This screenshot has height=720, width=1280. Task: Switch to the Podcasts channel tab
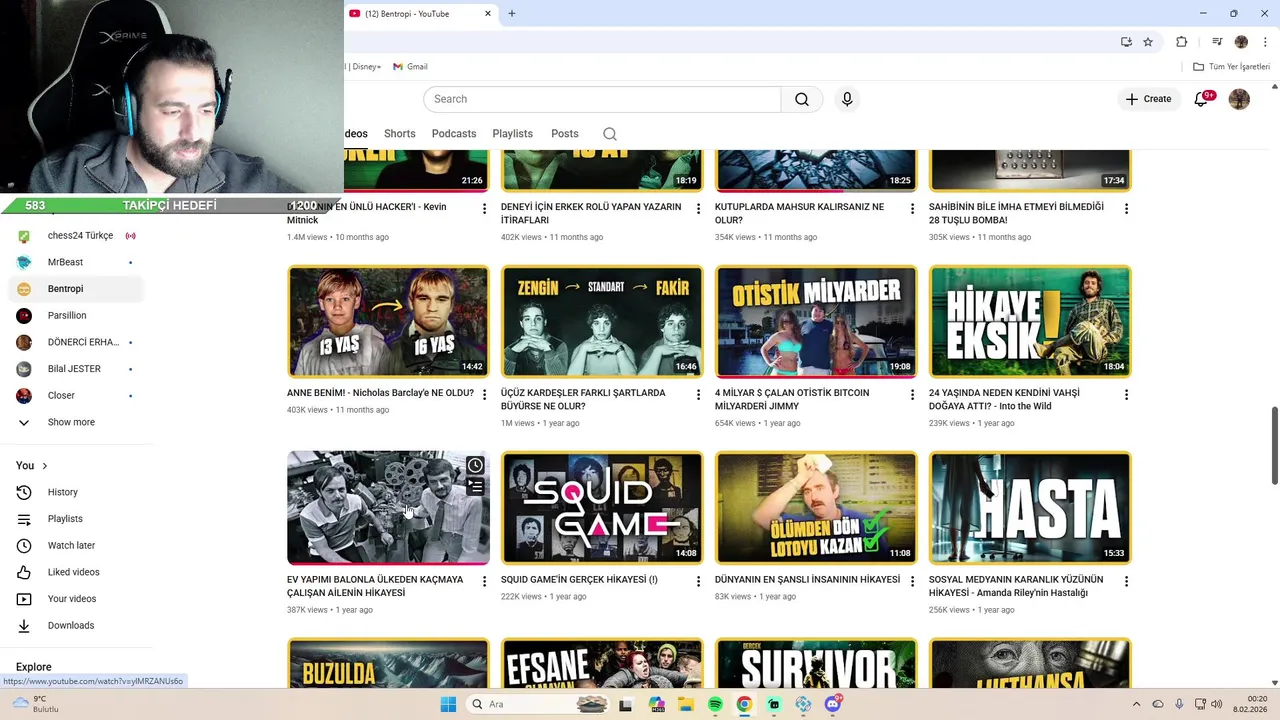(x=454, y=134)
